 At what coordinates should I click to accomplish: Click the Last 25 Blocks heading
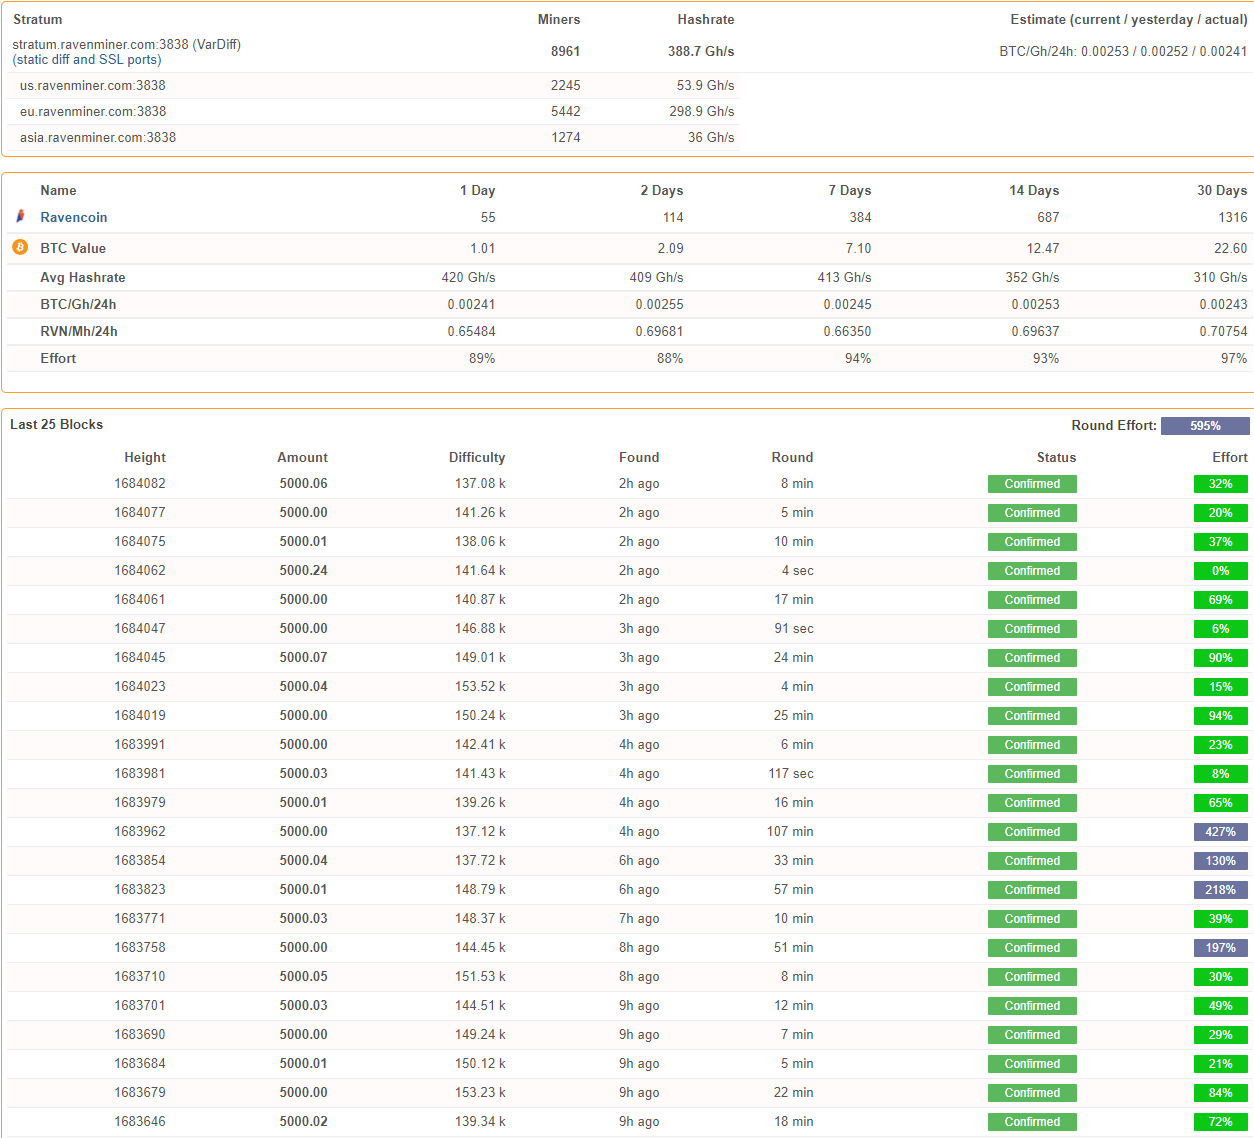click(56, 424)
